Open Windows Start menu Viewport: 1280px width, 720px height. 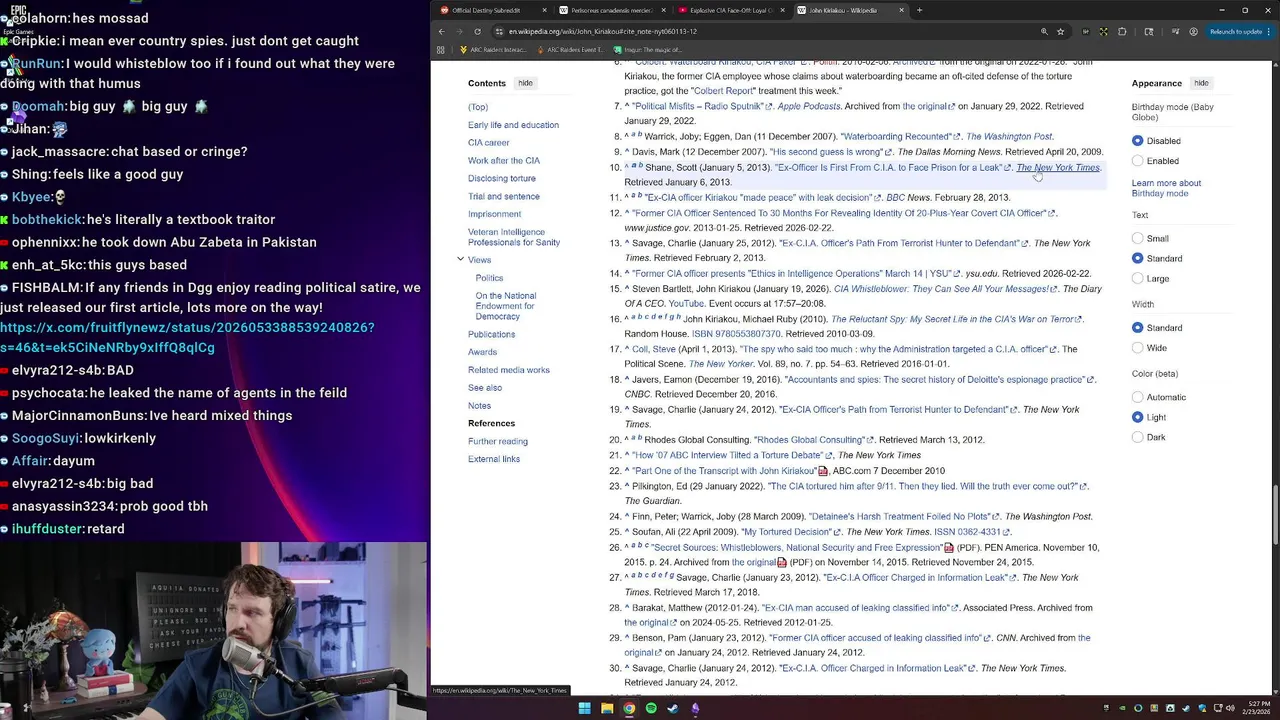coord(584,708)
